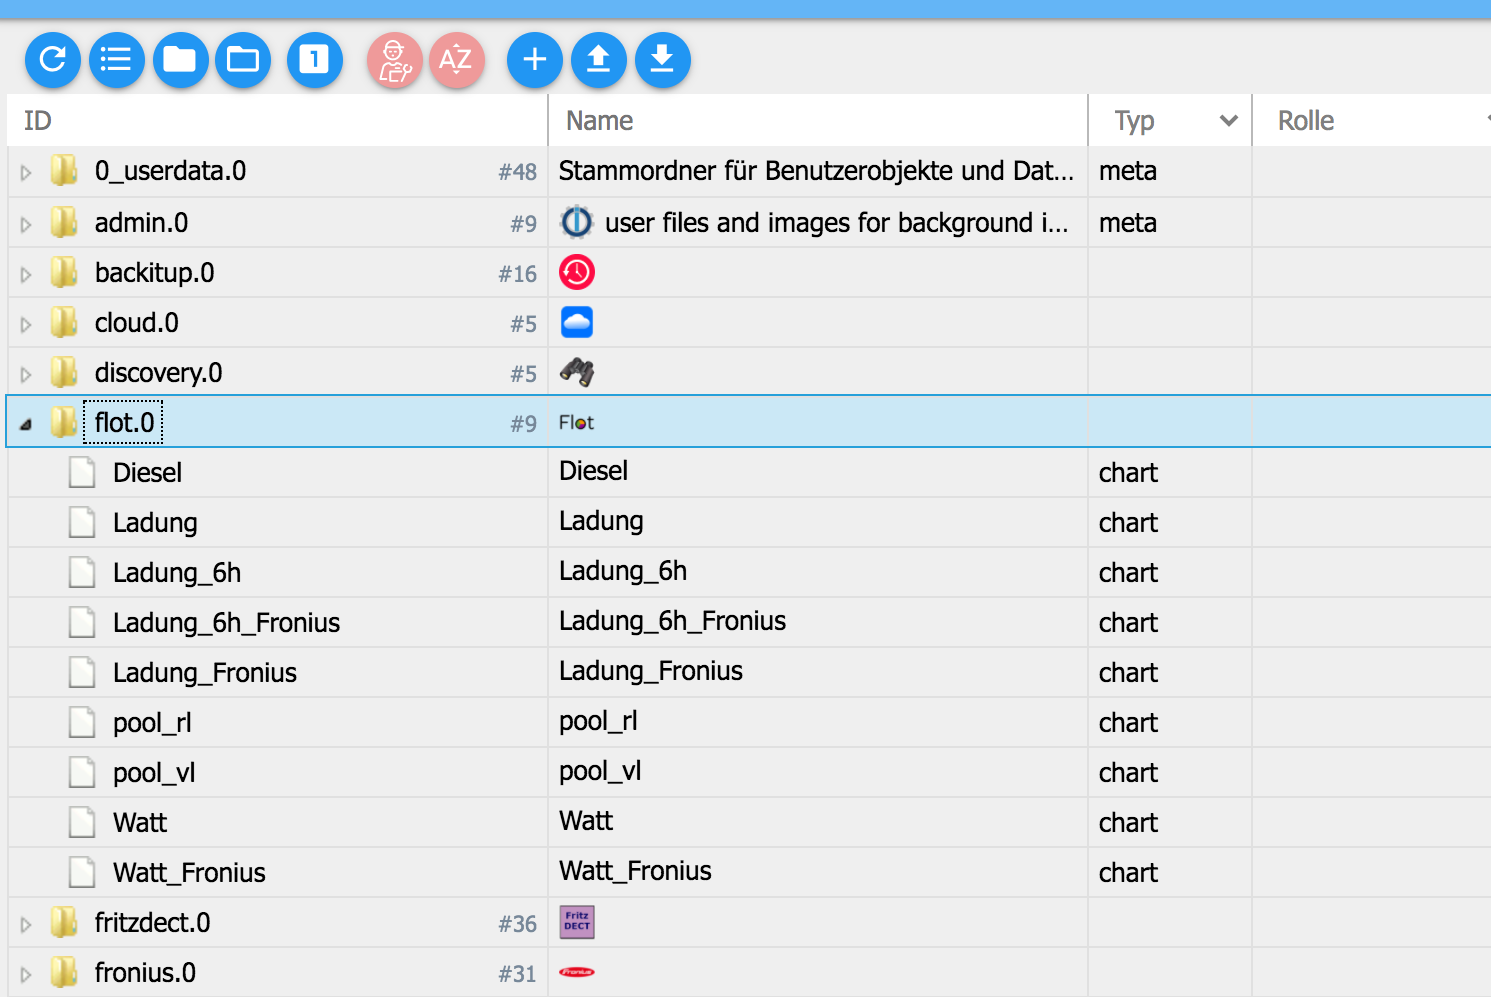This screenshot has width=1491, height=997.
Task: Toggle expert mode button
Action: pyautogui.click(x=395, y=60)
